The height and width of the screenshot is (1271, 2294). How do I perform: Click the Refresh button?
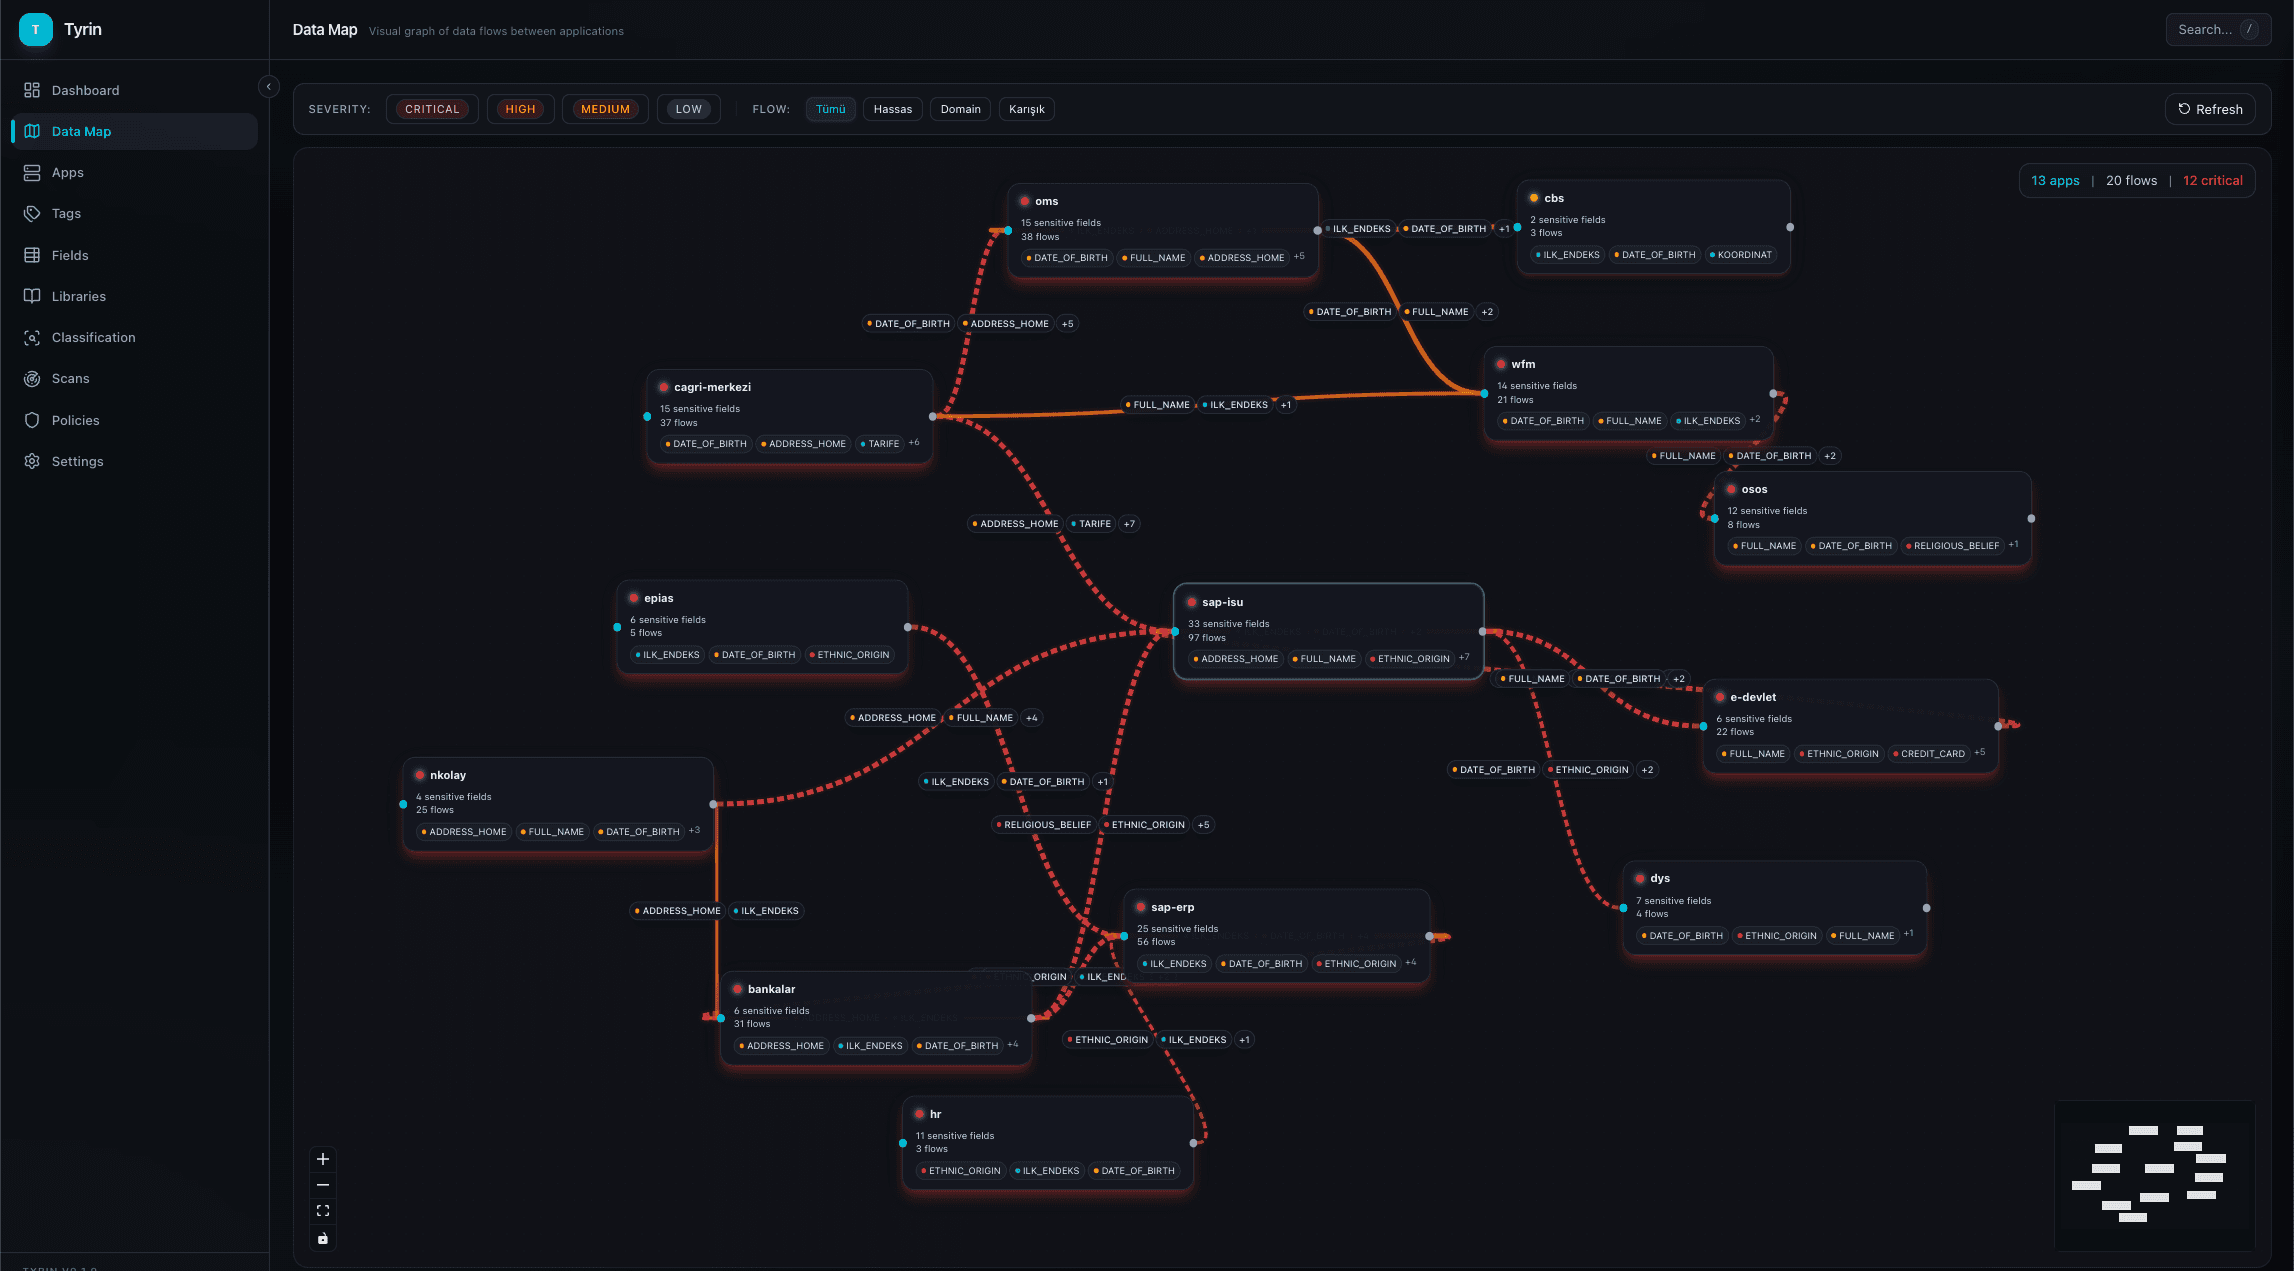pos(2210,109)
